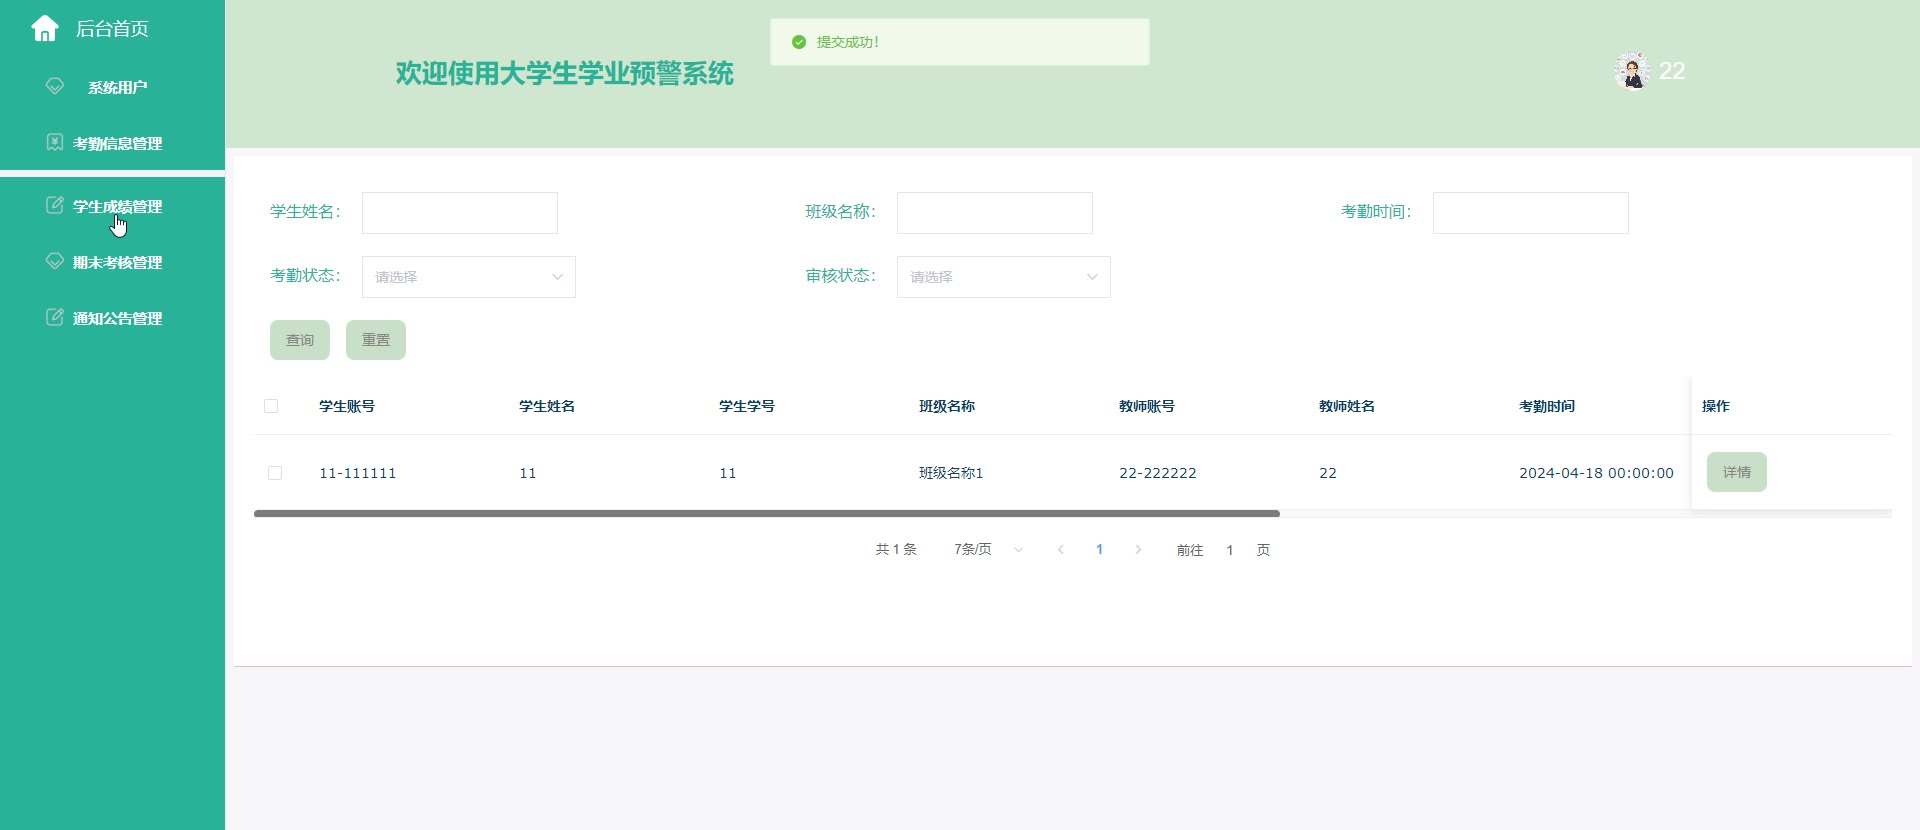Image resolution: width=1920 pixels, height=830 pixels.
Task: Check the row checkbox for student 11-111111
Action: pos(275,473)
